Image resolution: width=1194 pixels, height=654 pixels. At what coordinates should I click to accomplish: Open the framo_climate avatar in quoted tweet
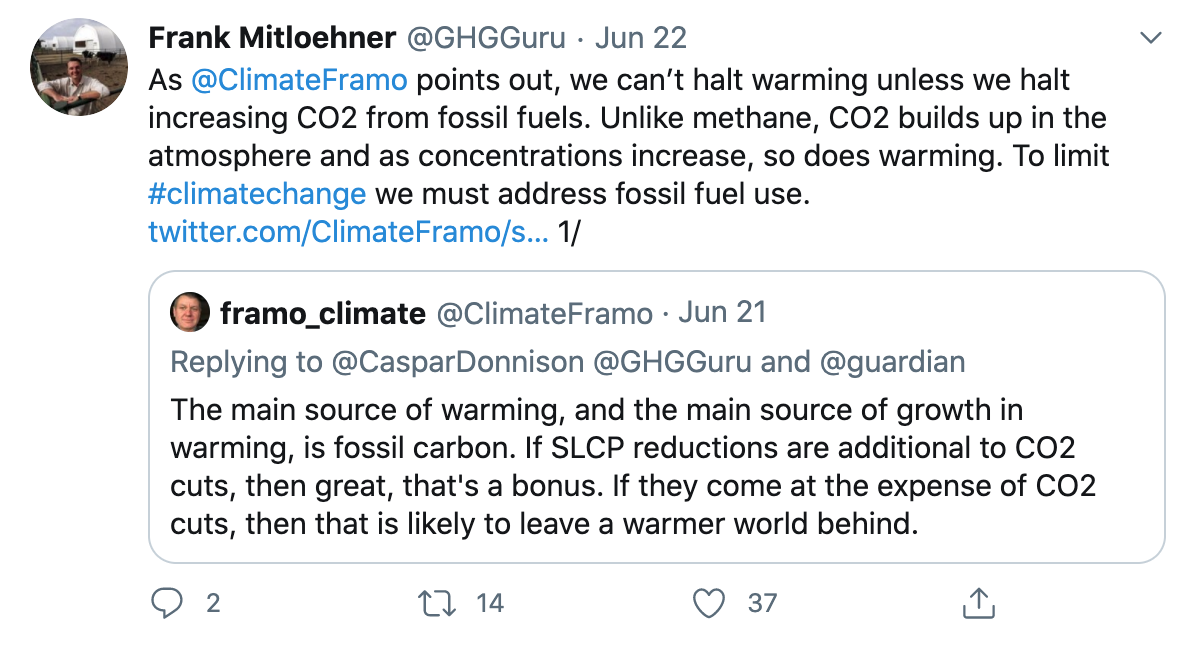[x=190, y=313]
